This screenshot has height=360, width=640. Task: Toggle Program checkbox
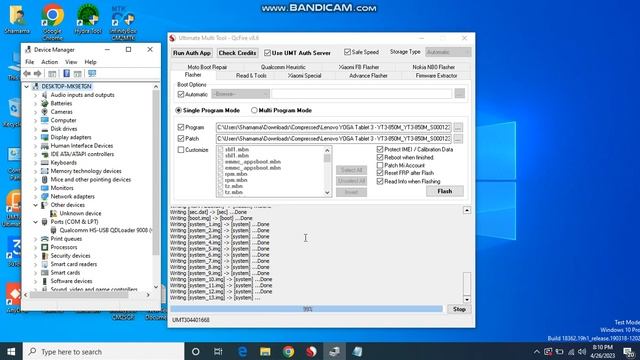click(181, 127)
